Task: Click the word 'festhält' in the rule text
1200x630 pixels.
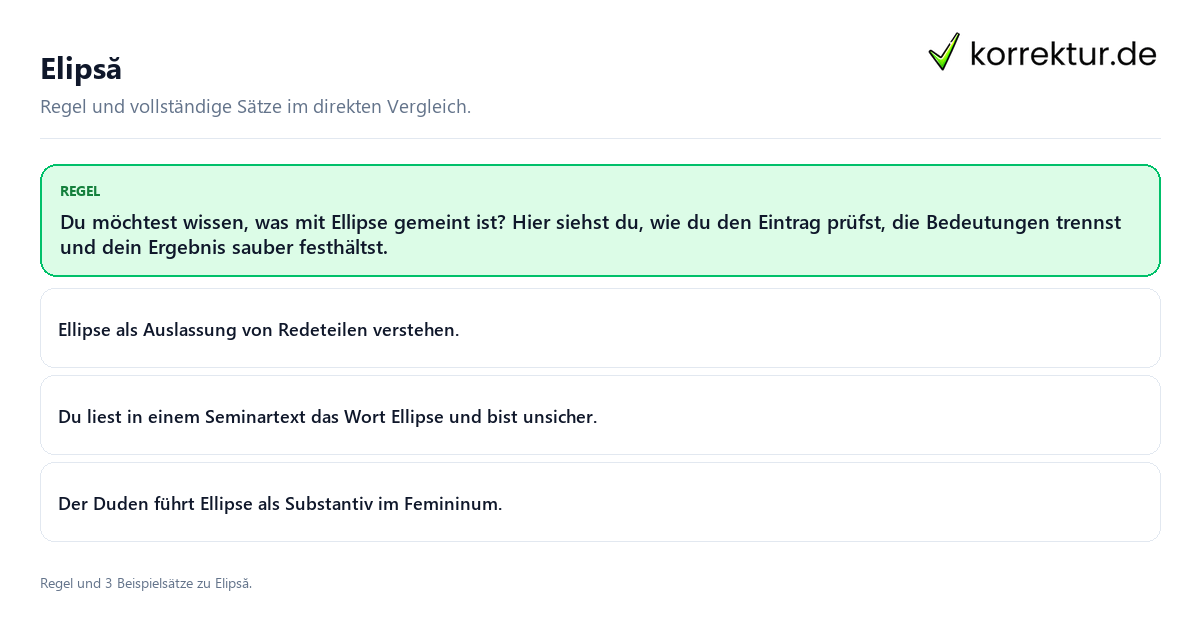Action: 343,247
